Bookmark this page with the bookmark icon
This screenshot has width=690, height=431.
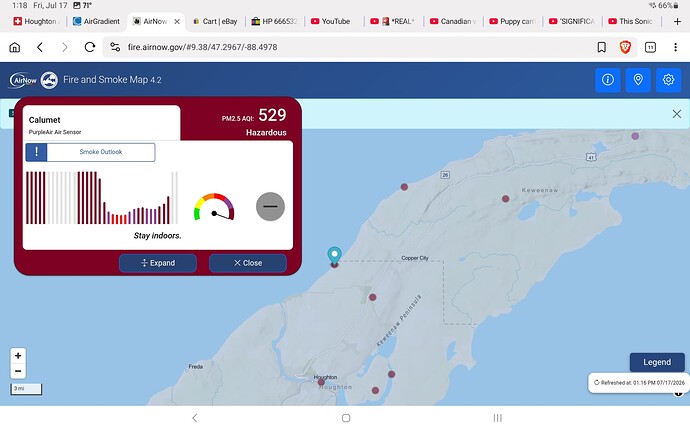pyautogui.click(x=602, y=47)
